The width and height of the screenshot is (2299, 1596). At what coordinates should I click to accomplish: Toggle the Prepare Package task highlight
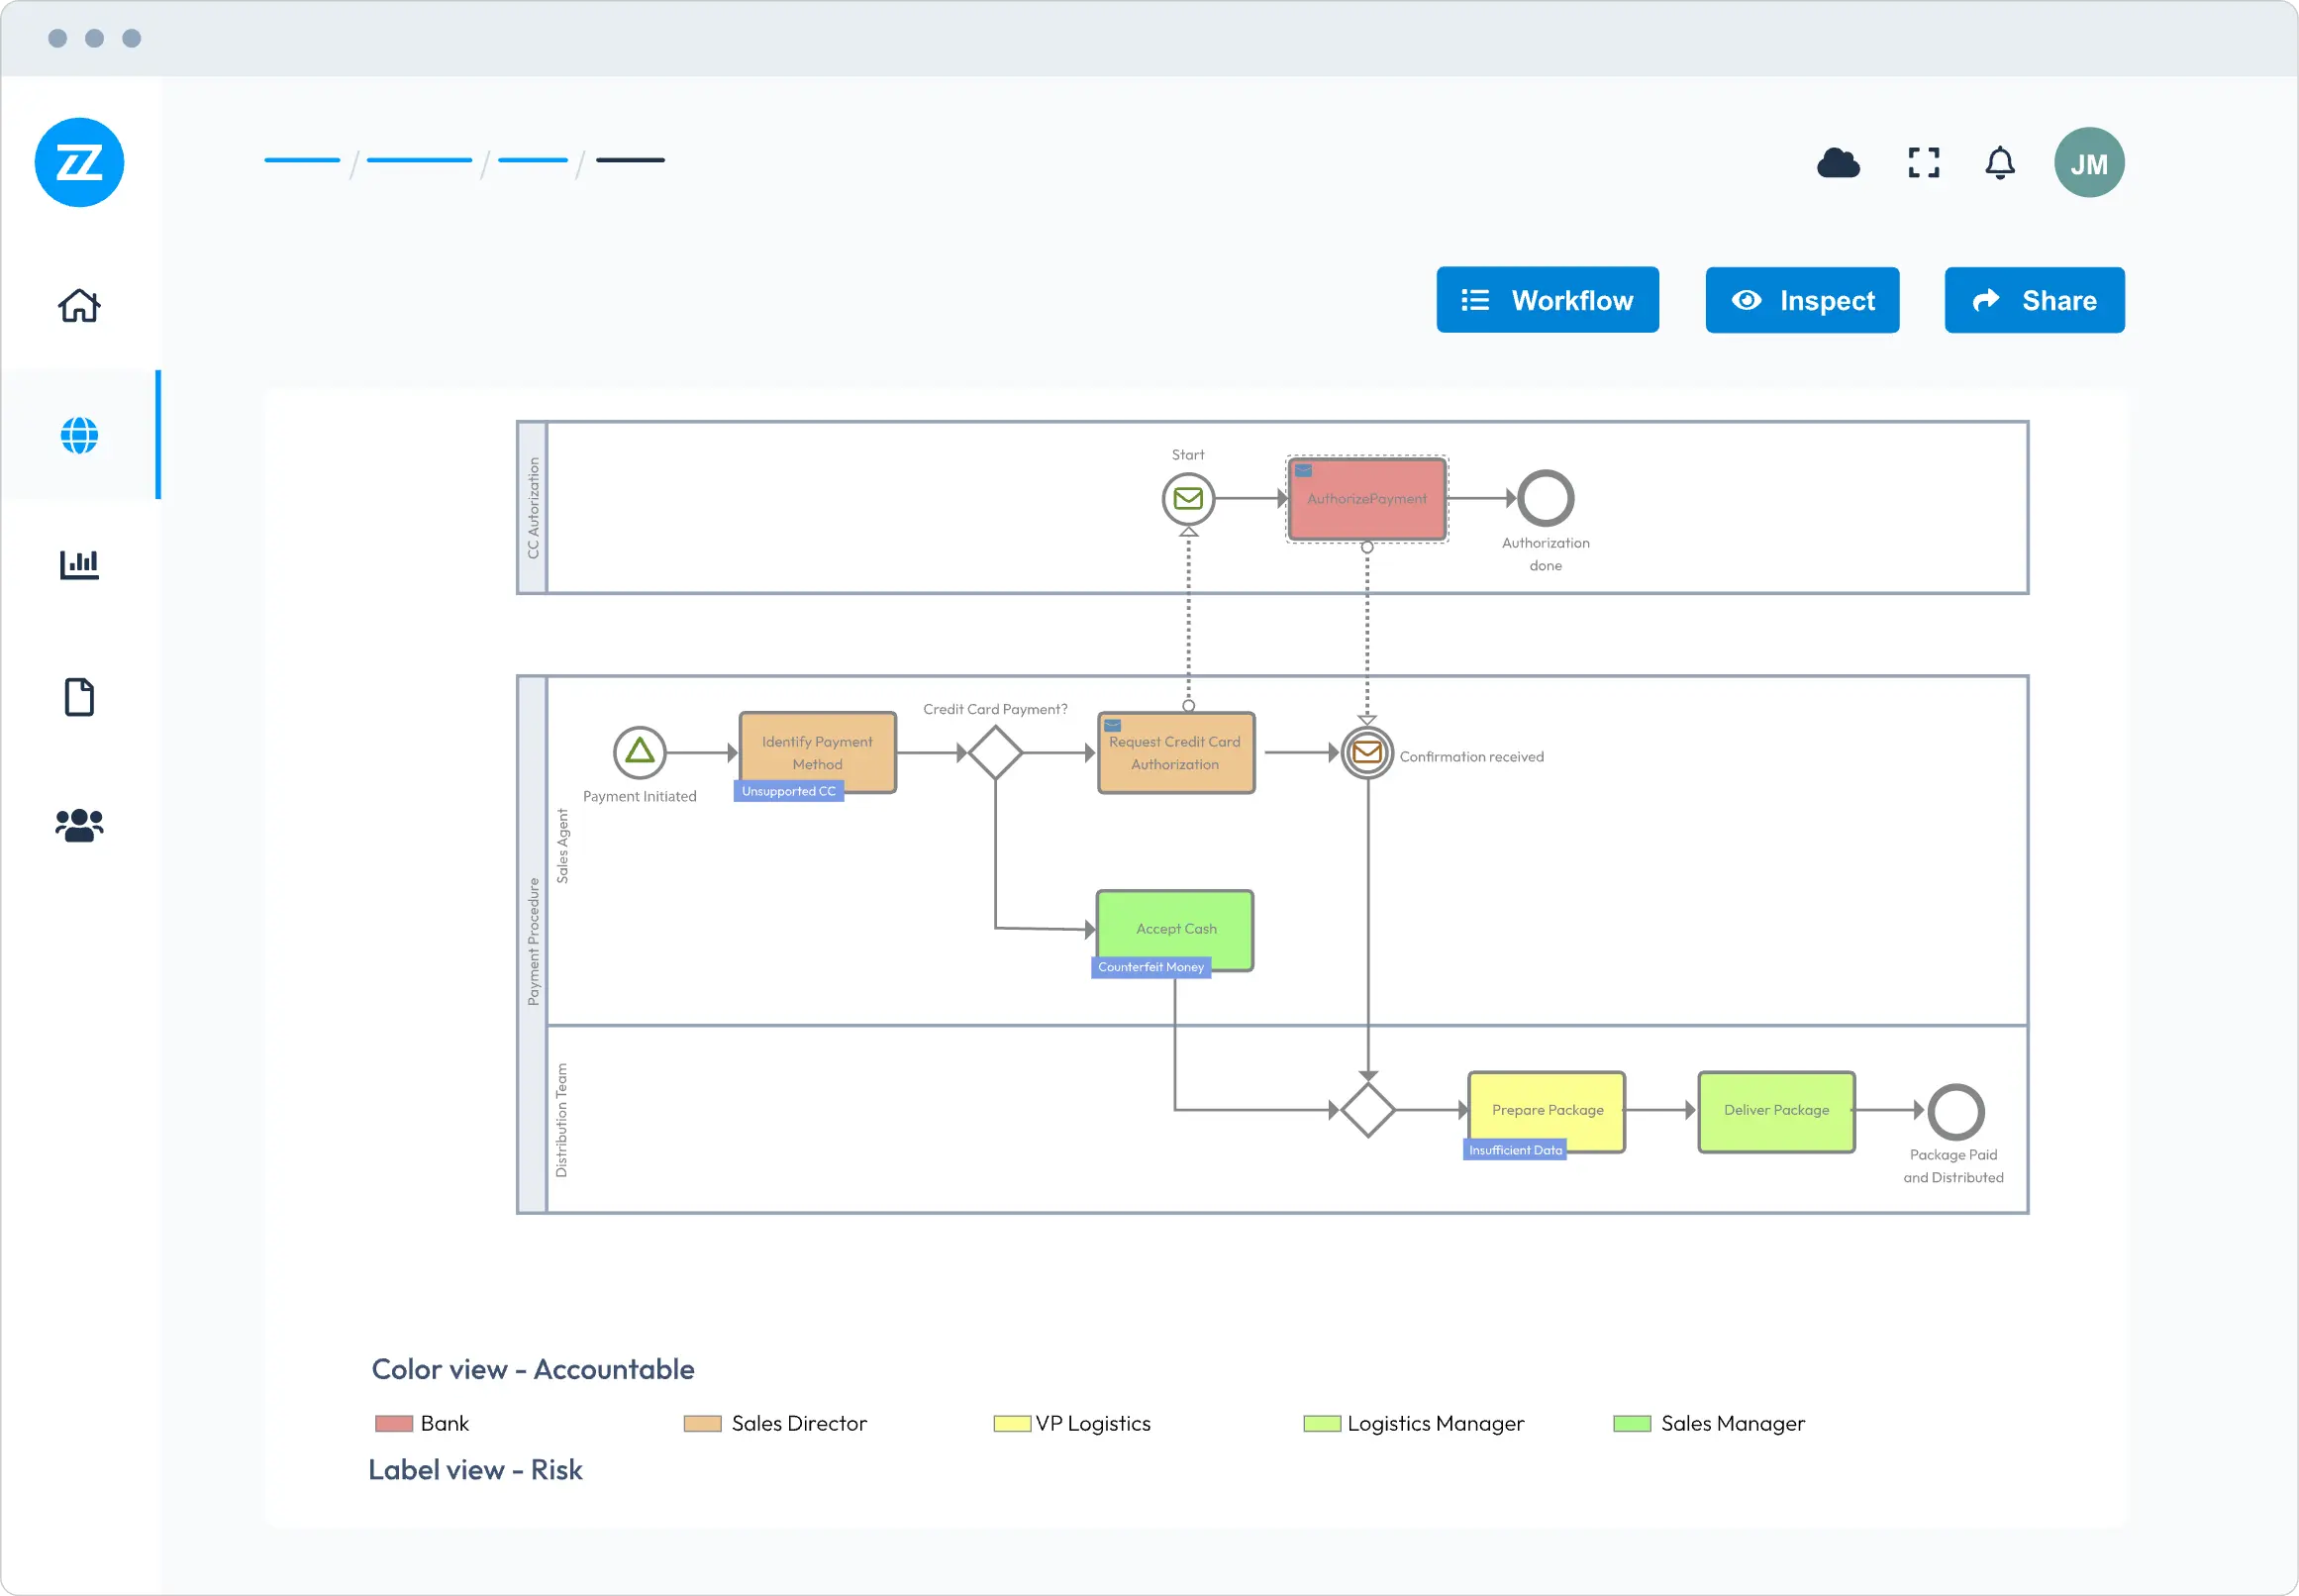click(1545, 1110)
